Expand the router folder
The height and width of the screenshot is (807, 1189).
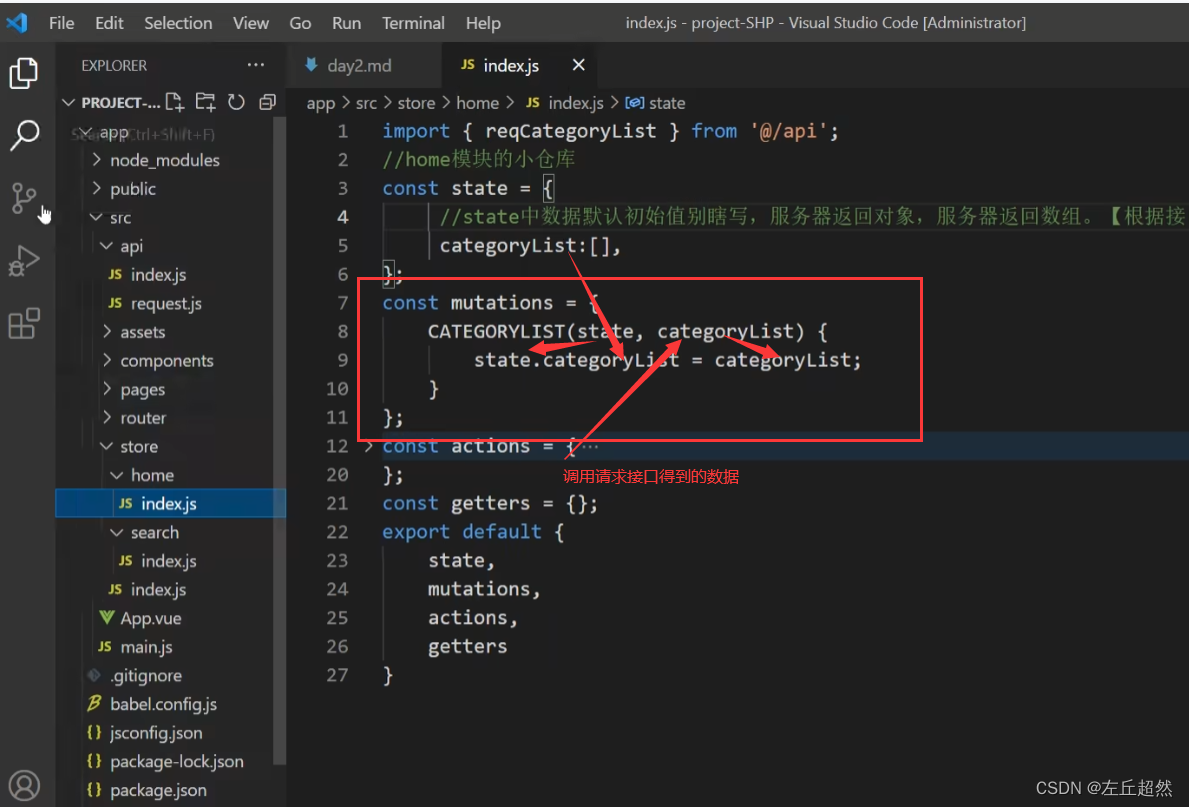[x=107, y=418]
